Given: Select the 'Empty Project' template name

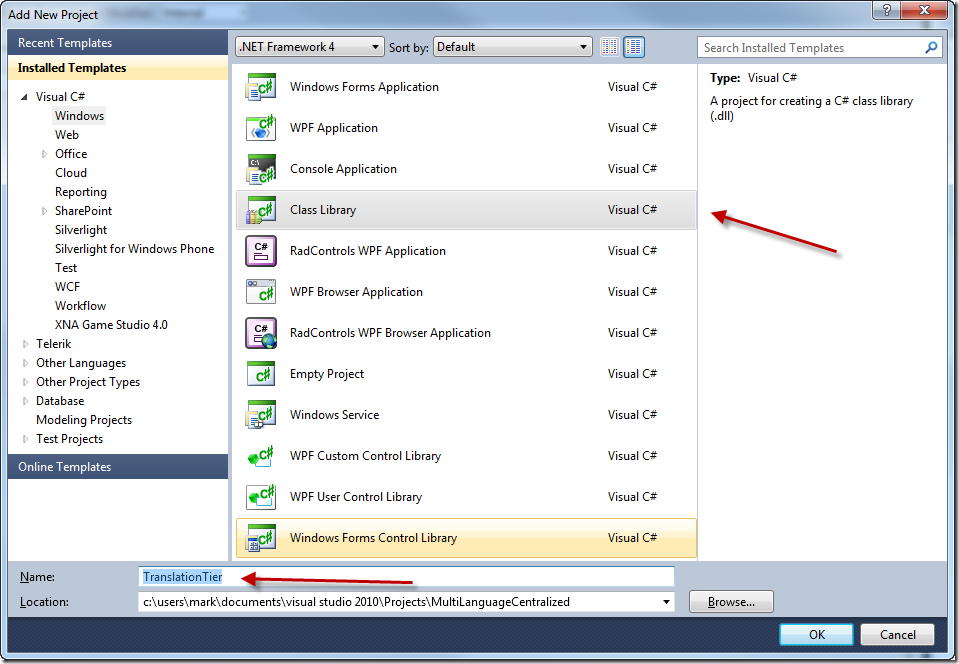Looking at the screenshot, I should tap(327, 374).
